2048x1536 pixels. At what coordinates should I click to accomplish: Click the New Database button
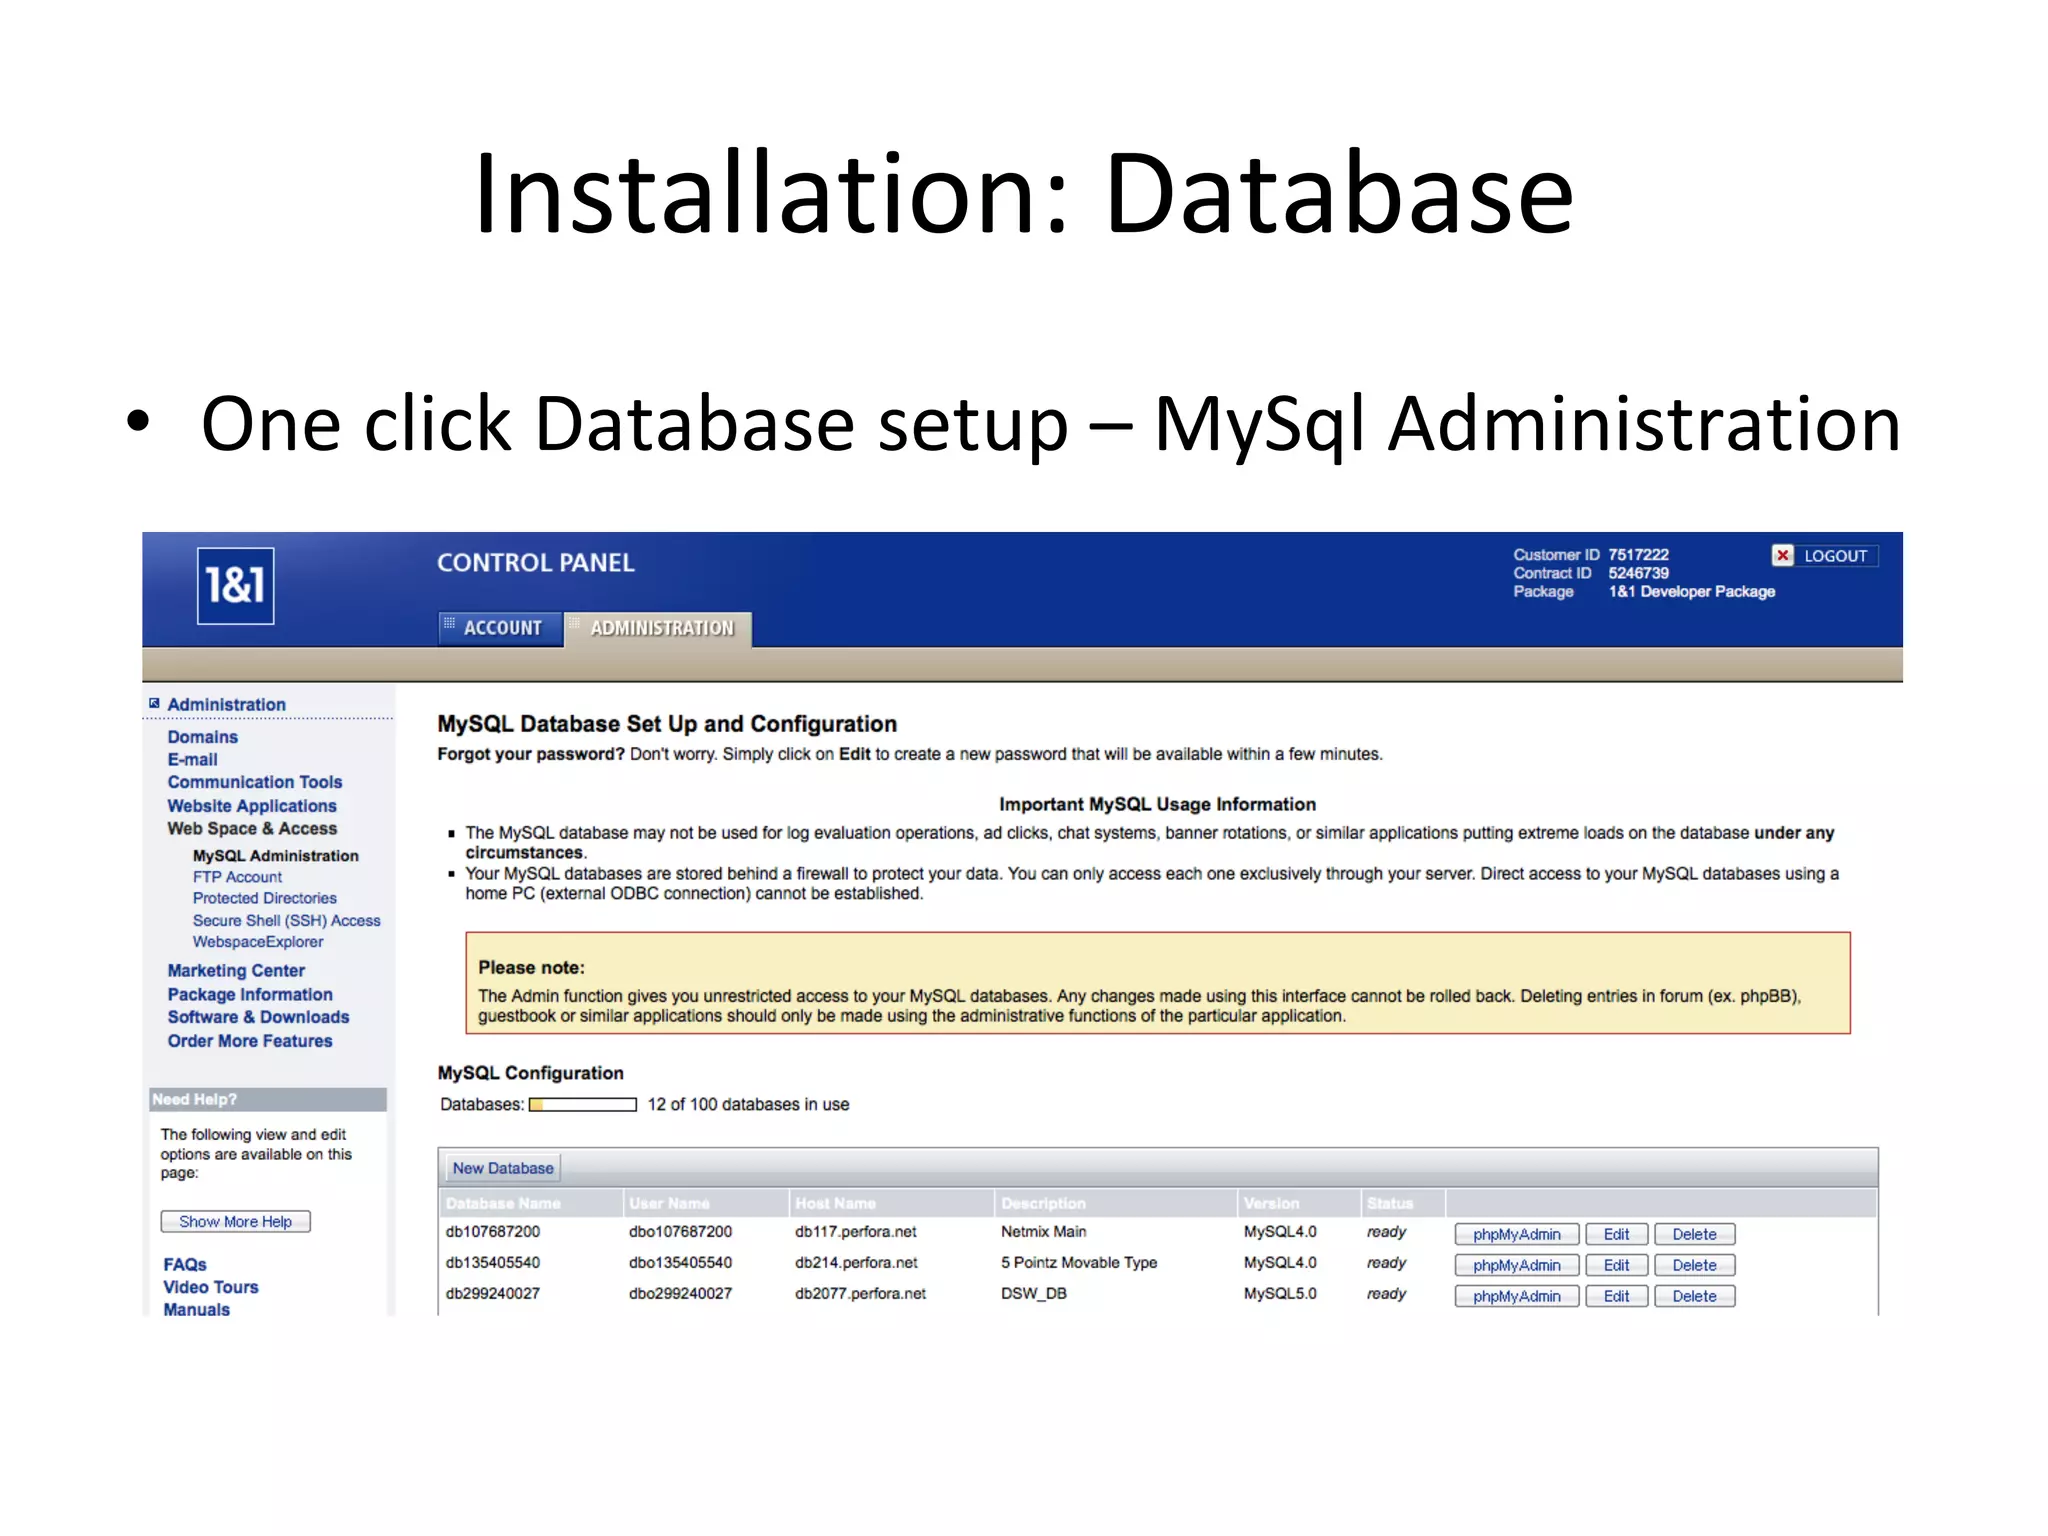(502, 1168)
